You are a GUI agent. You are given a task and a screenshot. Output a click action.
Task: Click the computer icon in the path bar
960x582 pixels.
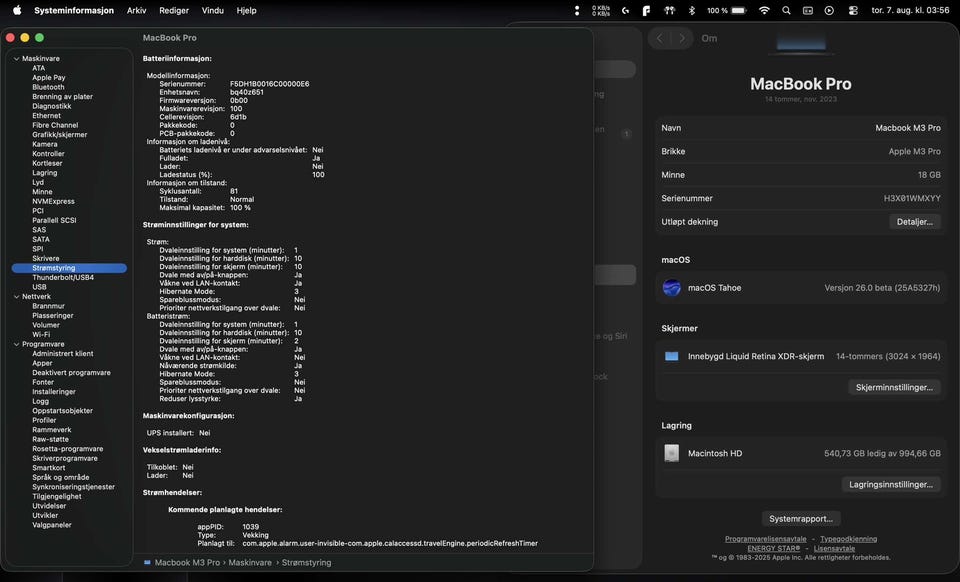tap(147, 562)
